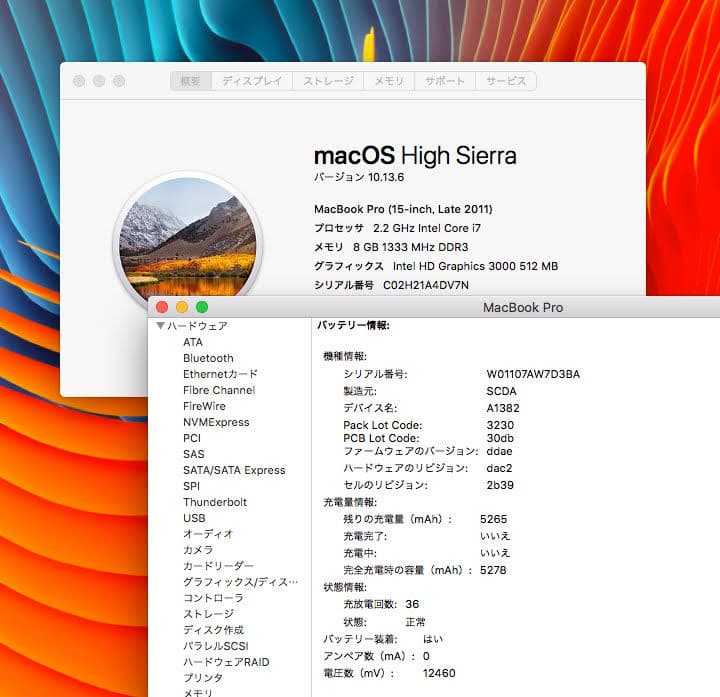Viewport: 720px width, 697px height.
Task: Click MacBook Pro (15-inch, Late 2011) text
Action: [403, 209]
